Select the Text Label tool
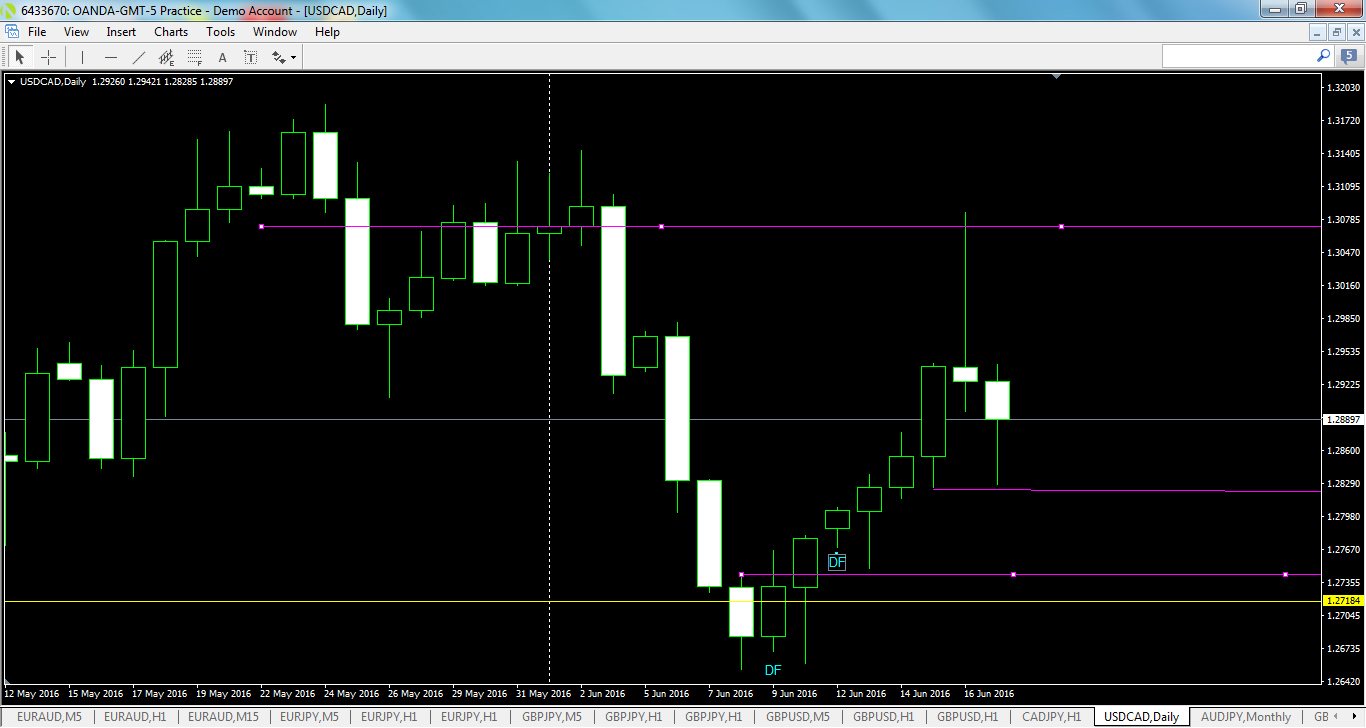The image size is (1366, 728). (x=250, y=56)
